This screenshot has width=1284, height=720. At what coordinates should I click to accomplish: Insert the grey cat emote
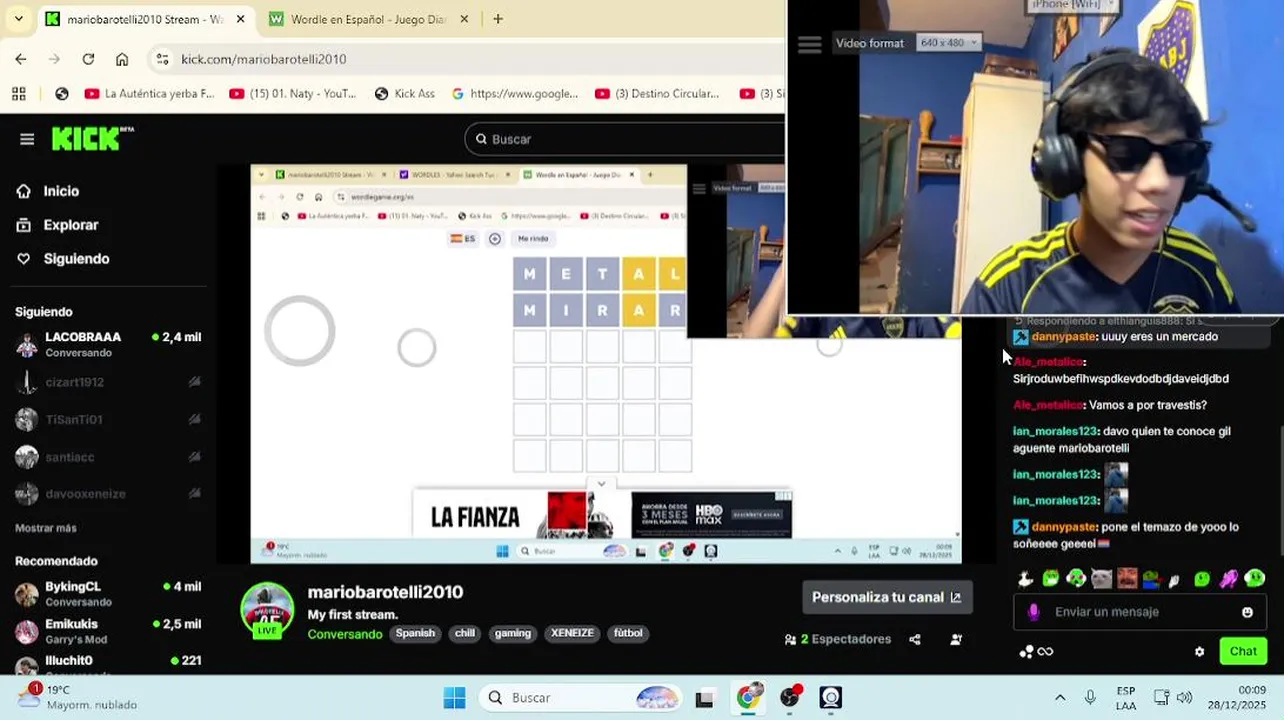[x=1101, y=578]
